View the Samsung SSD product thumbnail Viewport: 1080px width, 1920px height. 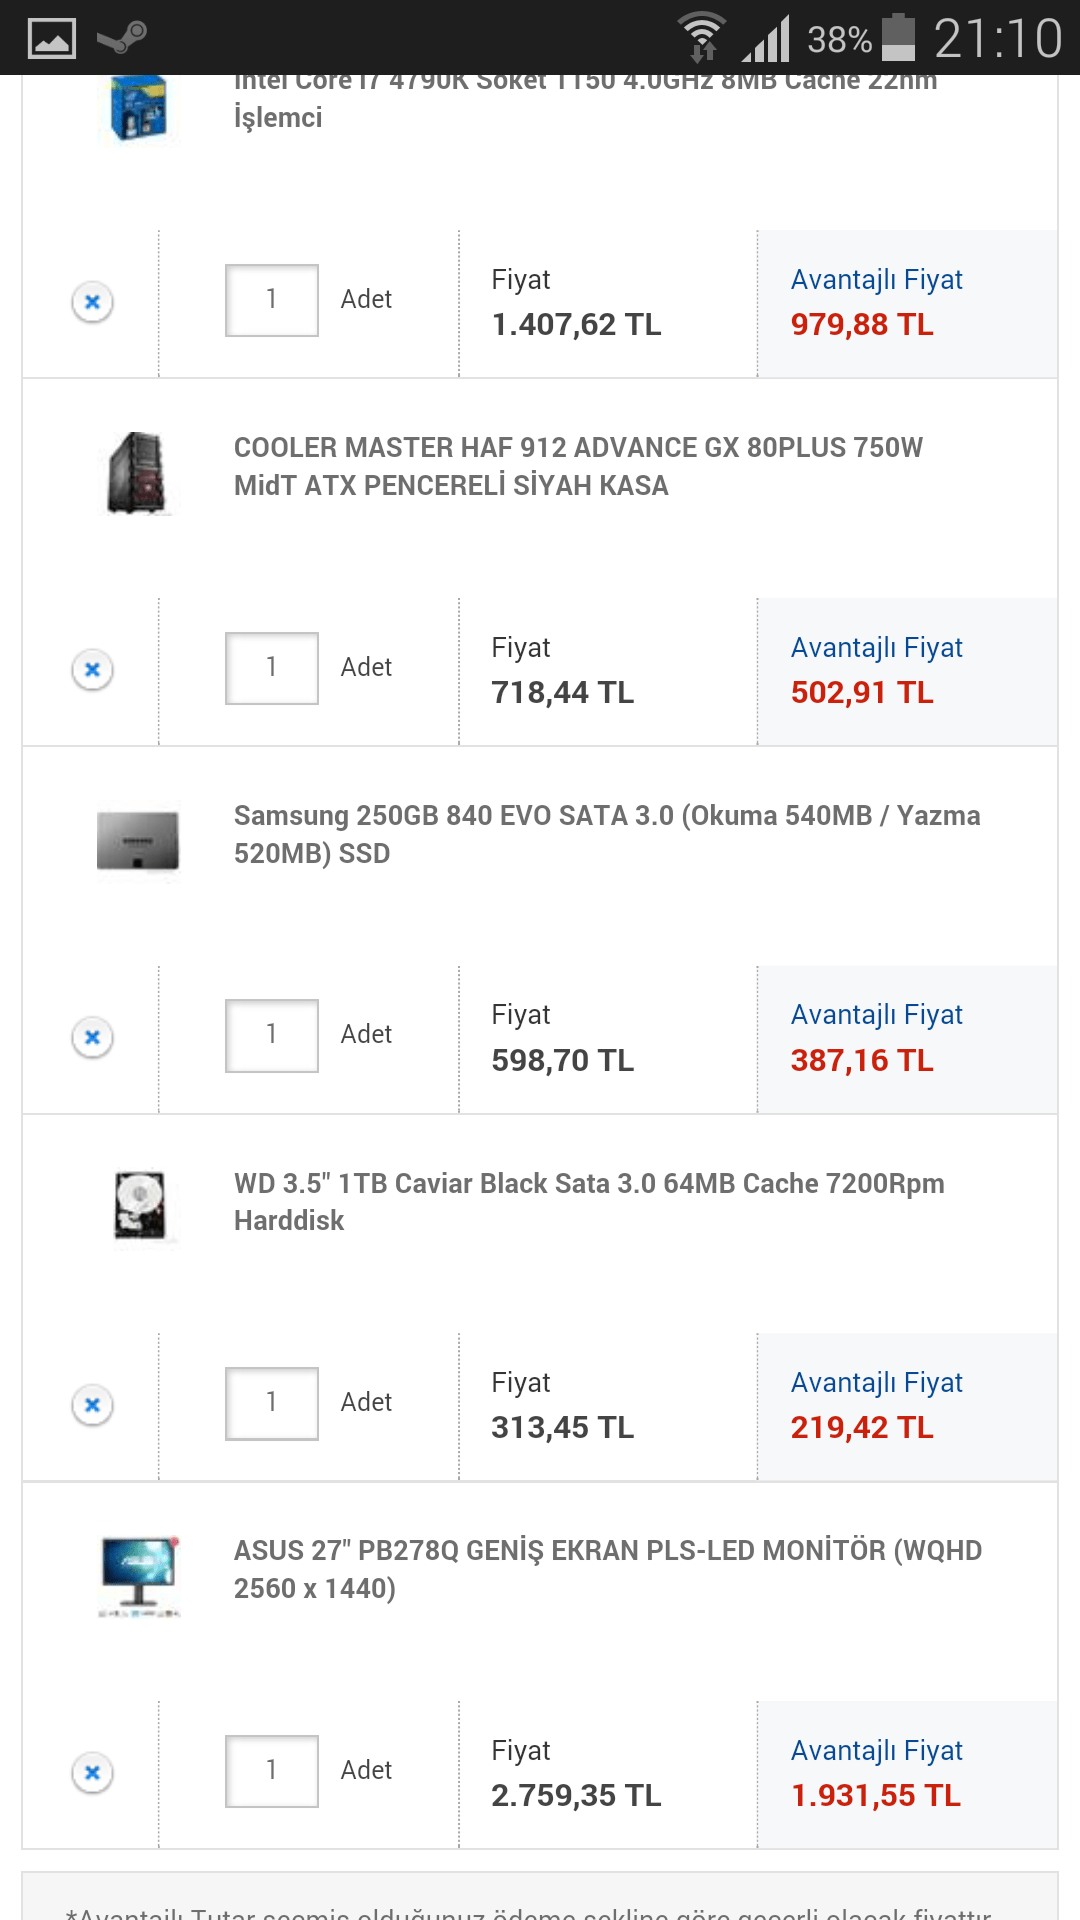[x=138, y=841]
